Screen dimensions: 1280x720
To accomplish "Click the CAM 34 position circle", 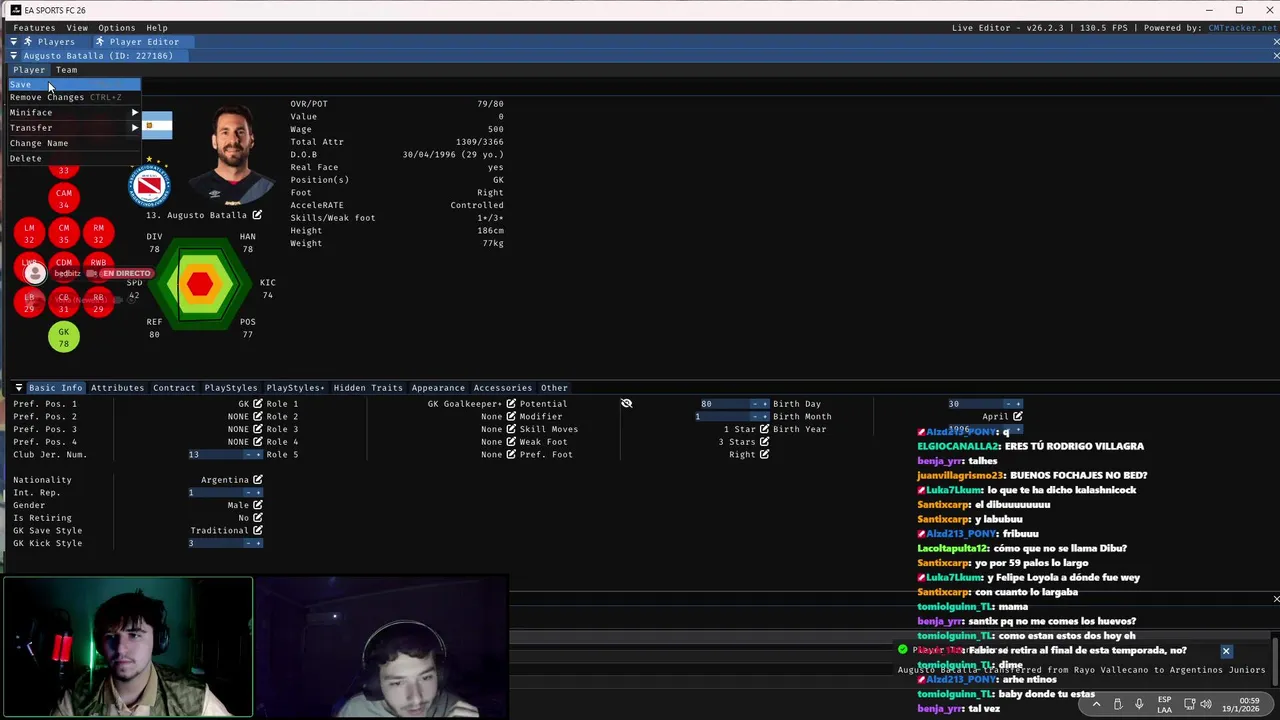I will pyautogui.click(x=64, y=198).
